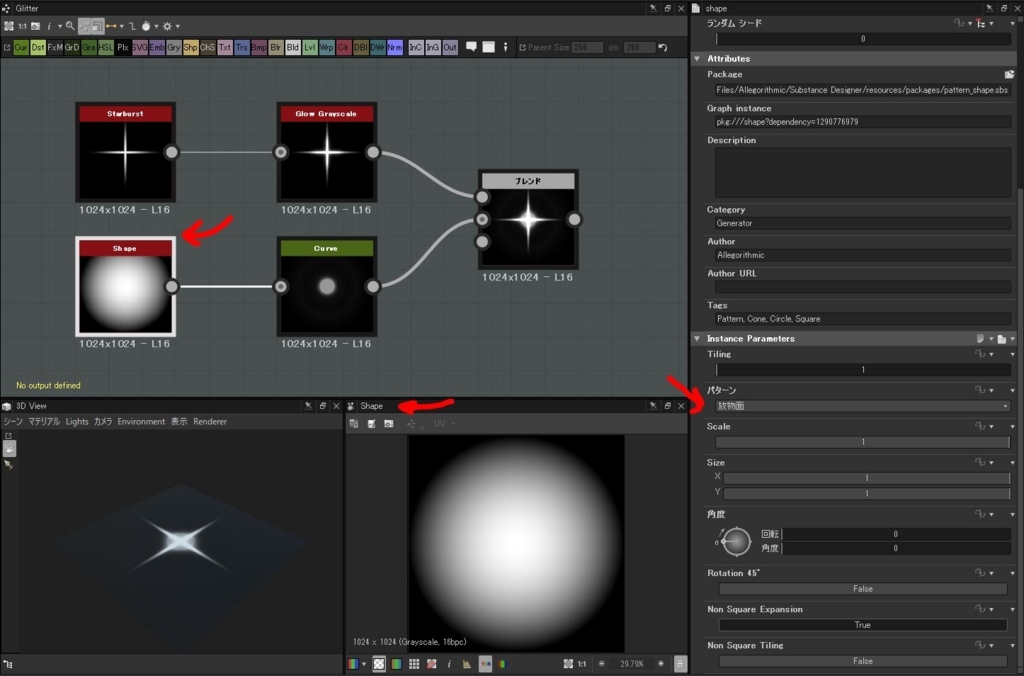Viewport: 1024px width, 676px height.
Task: Toggle link between Parent Size values
Action: (x=613, y=48)
